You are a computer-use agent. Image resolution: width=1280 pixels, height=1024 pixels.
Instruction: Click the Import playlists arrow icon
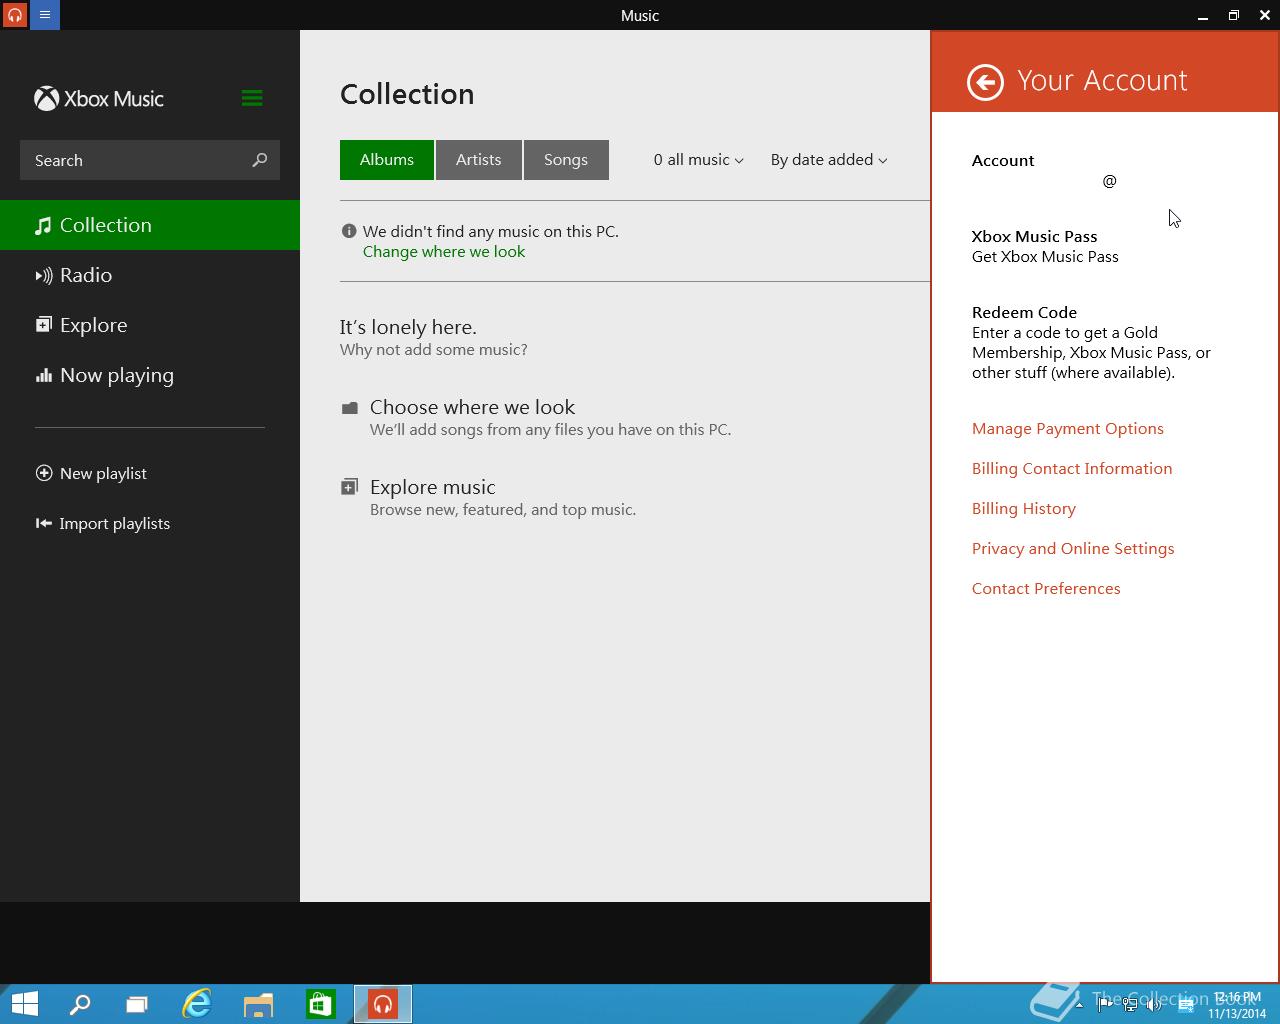44,523
